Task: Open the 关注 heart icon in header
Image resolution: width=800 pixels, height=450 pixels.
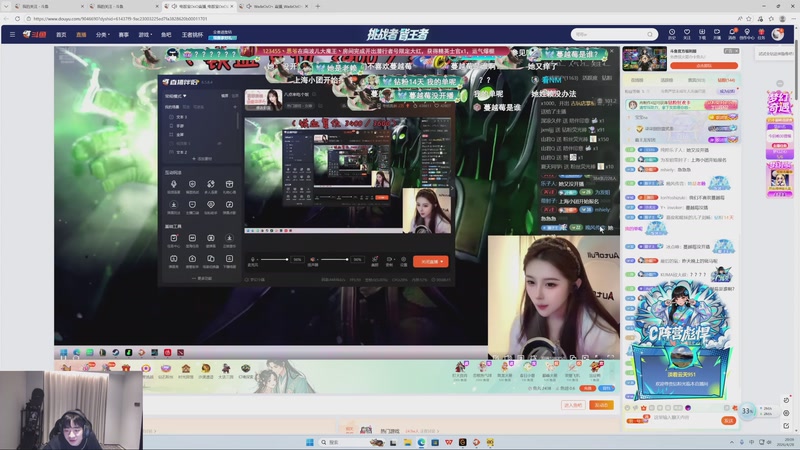Action: click(x=687, y=34)
